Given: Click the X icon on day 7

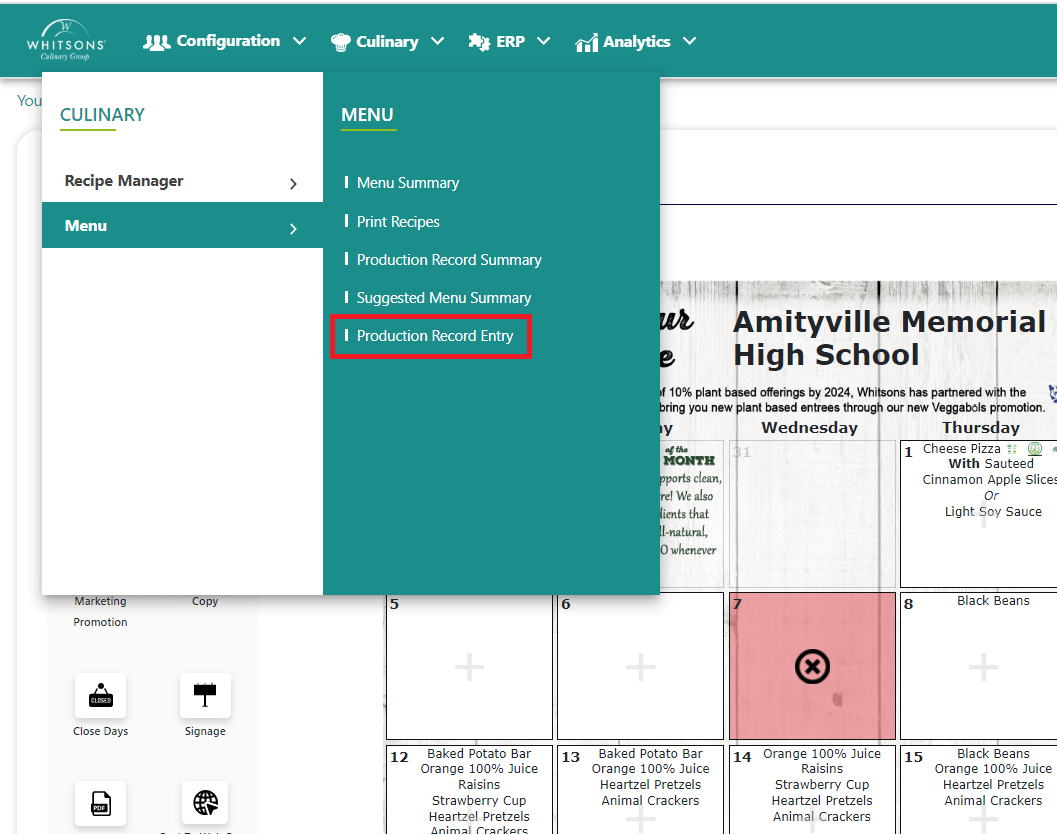Looking at the screenshot, I should point(812,667).
